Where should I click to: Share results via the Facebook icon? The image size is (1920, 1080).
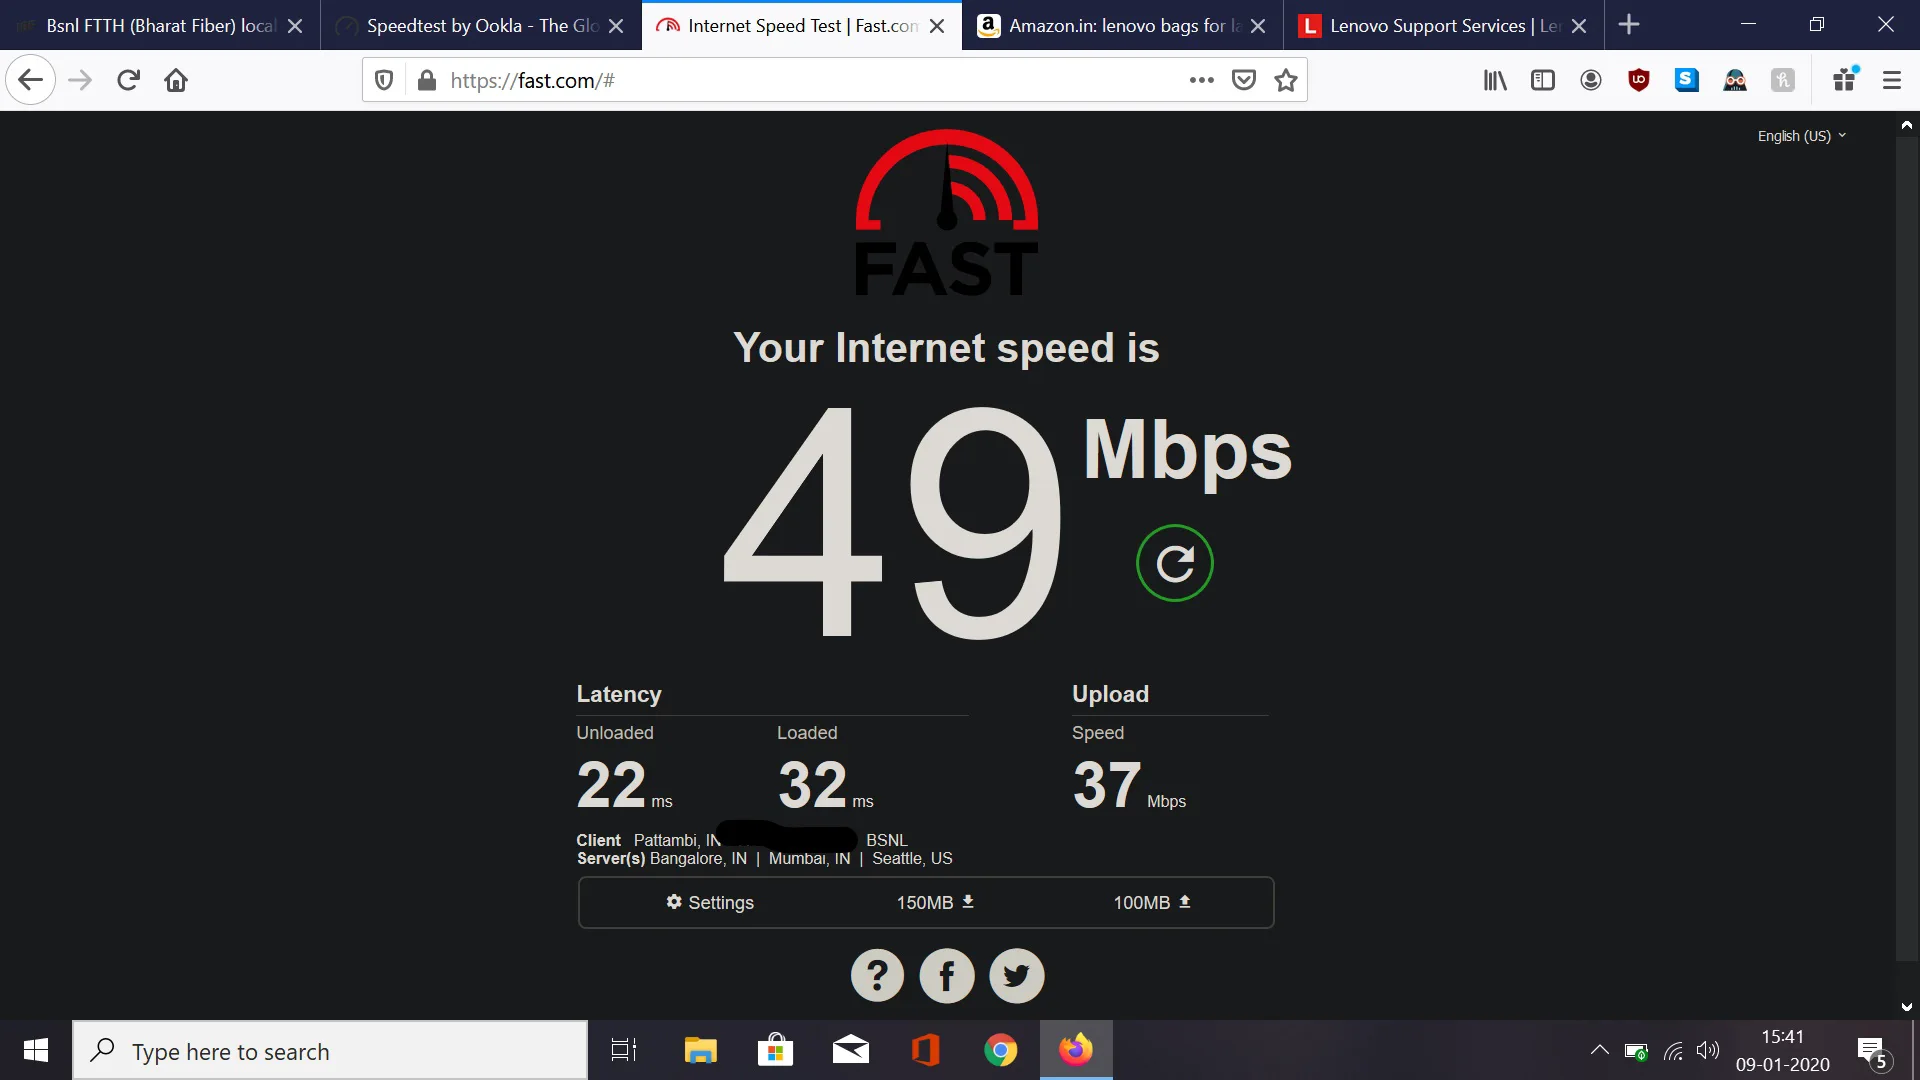(946, 975)
